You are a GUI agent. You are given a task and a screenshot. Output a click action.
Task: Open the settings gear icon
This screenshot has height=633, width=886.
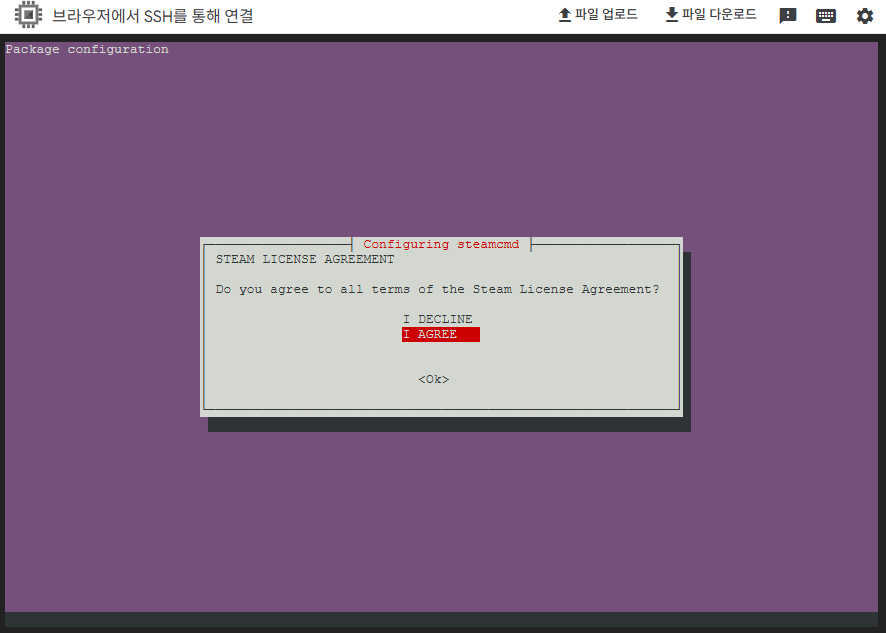865,16
